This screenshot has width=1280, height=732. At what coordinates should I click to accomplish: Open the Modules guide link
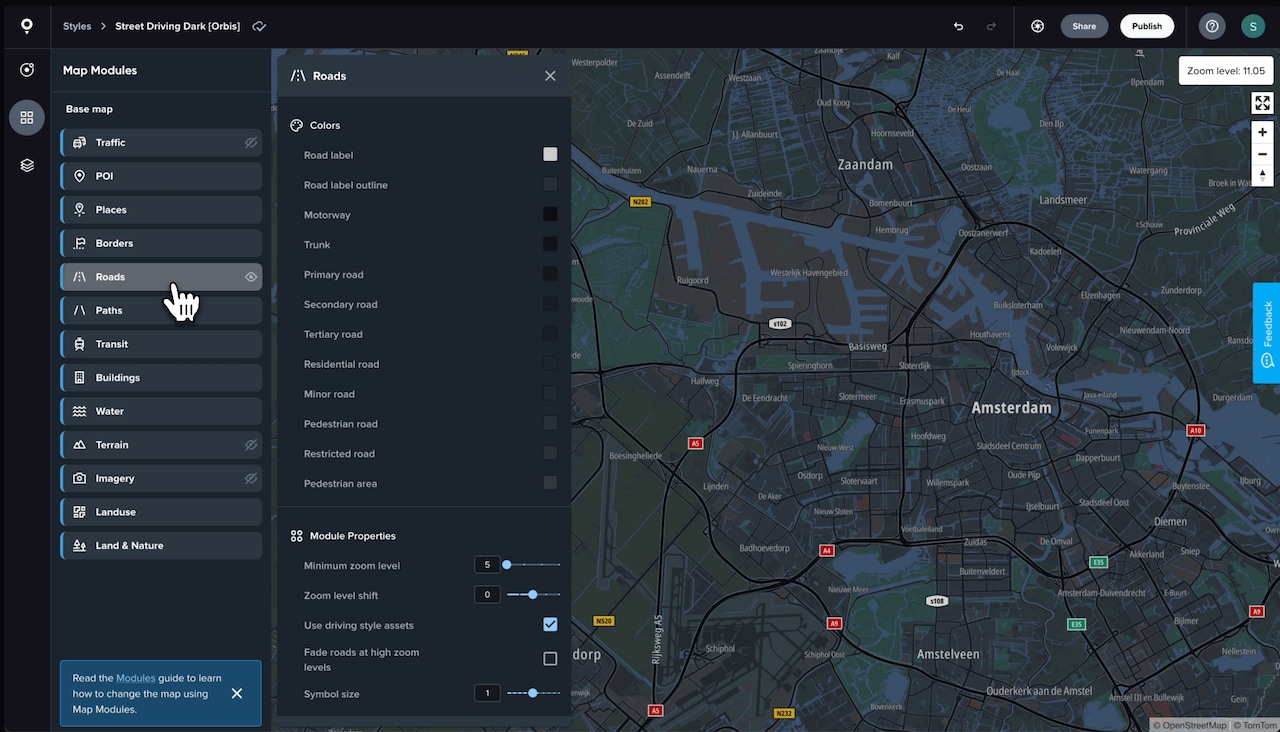(x=136, y=678)
